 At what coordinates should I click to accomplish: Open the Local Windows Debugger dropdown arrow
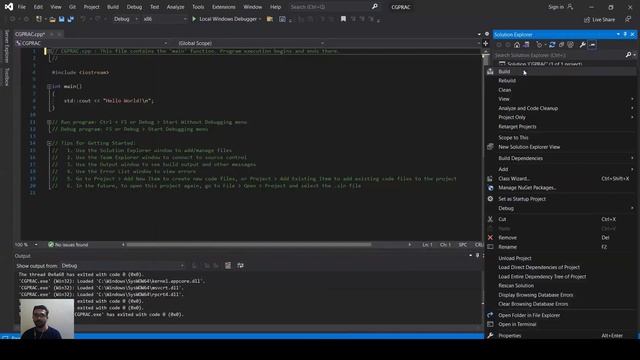tap(260, 19)
